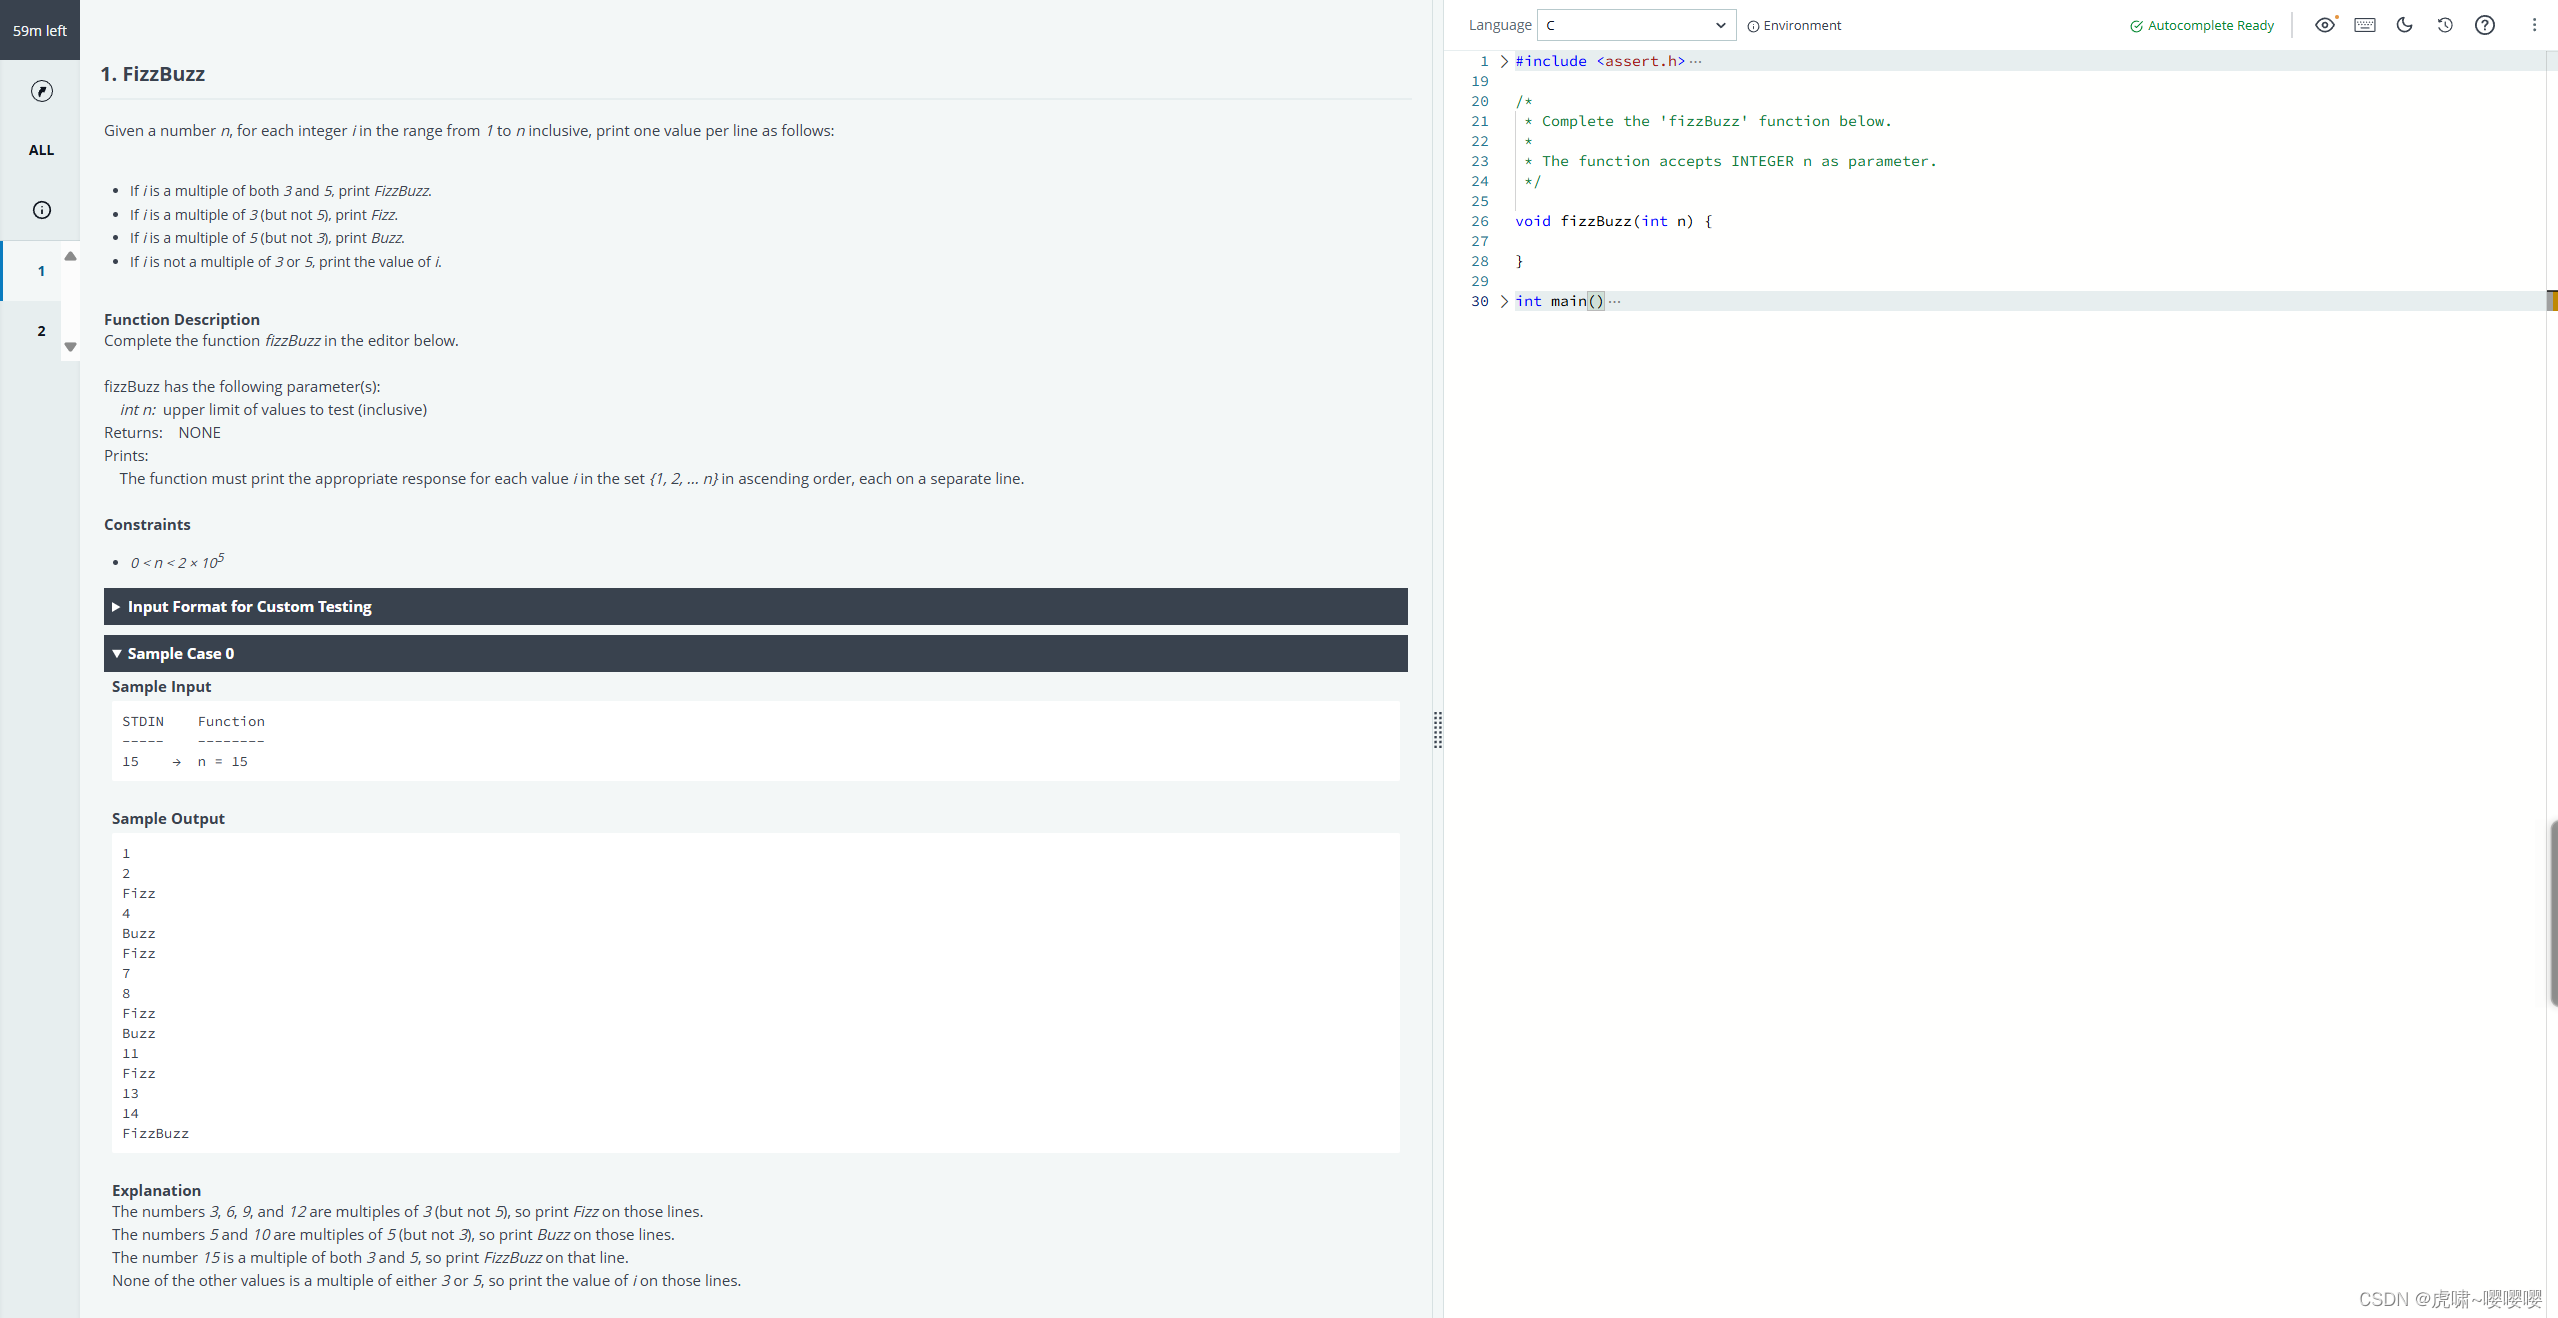Click the '59m left' timer
This screenshot has width=2558, height=1318.
click(40, 30)
